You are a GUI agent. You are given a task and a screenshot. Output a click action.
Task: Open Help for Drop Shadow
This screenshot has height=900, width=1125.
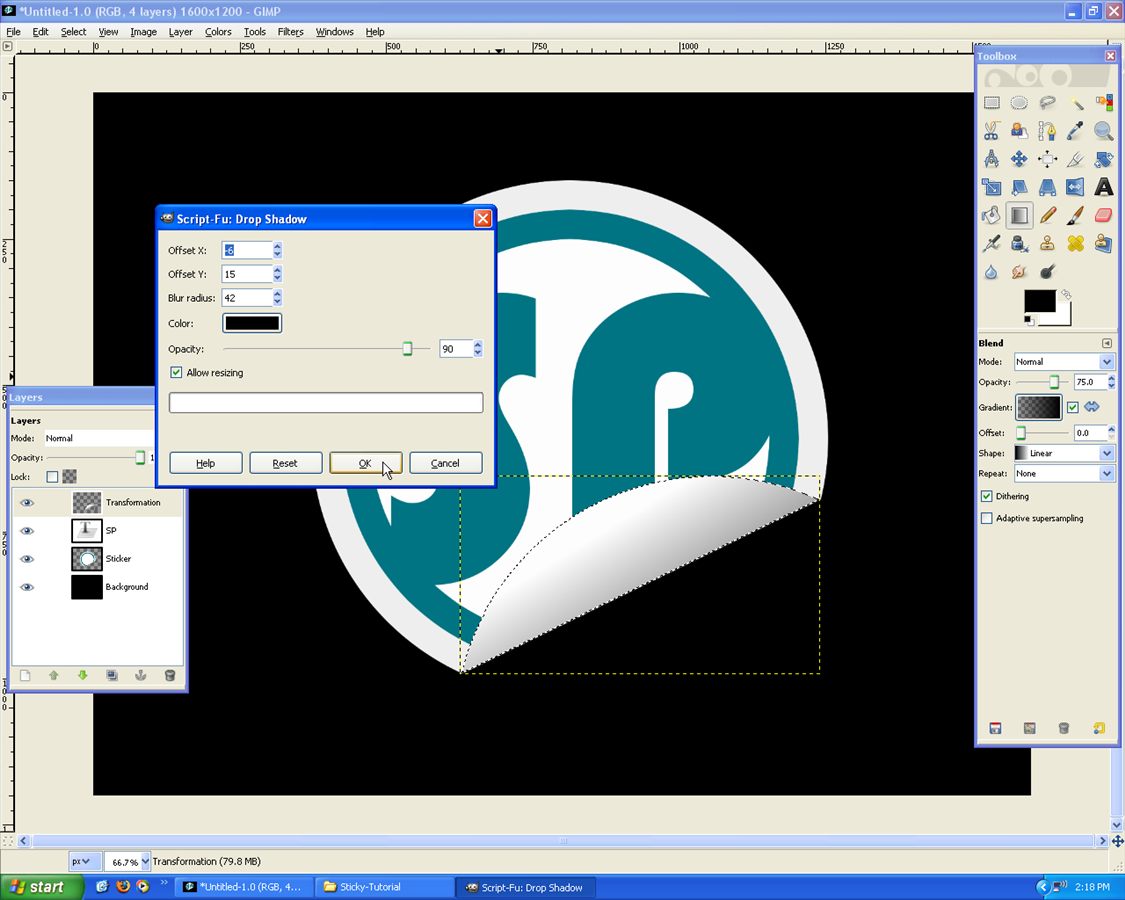205,463
